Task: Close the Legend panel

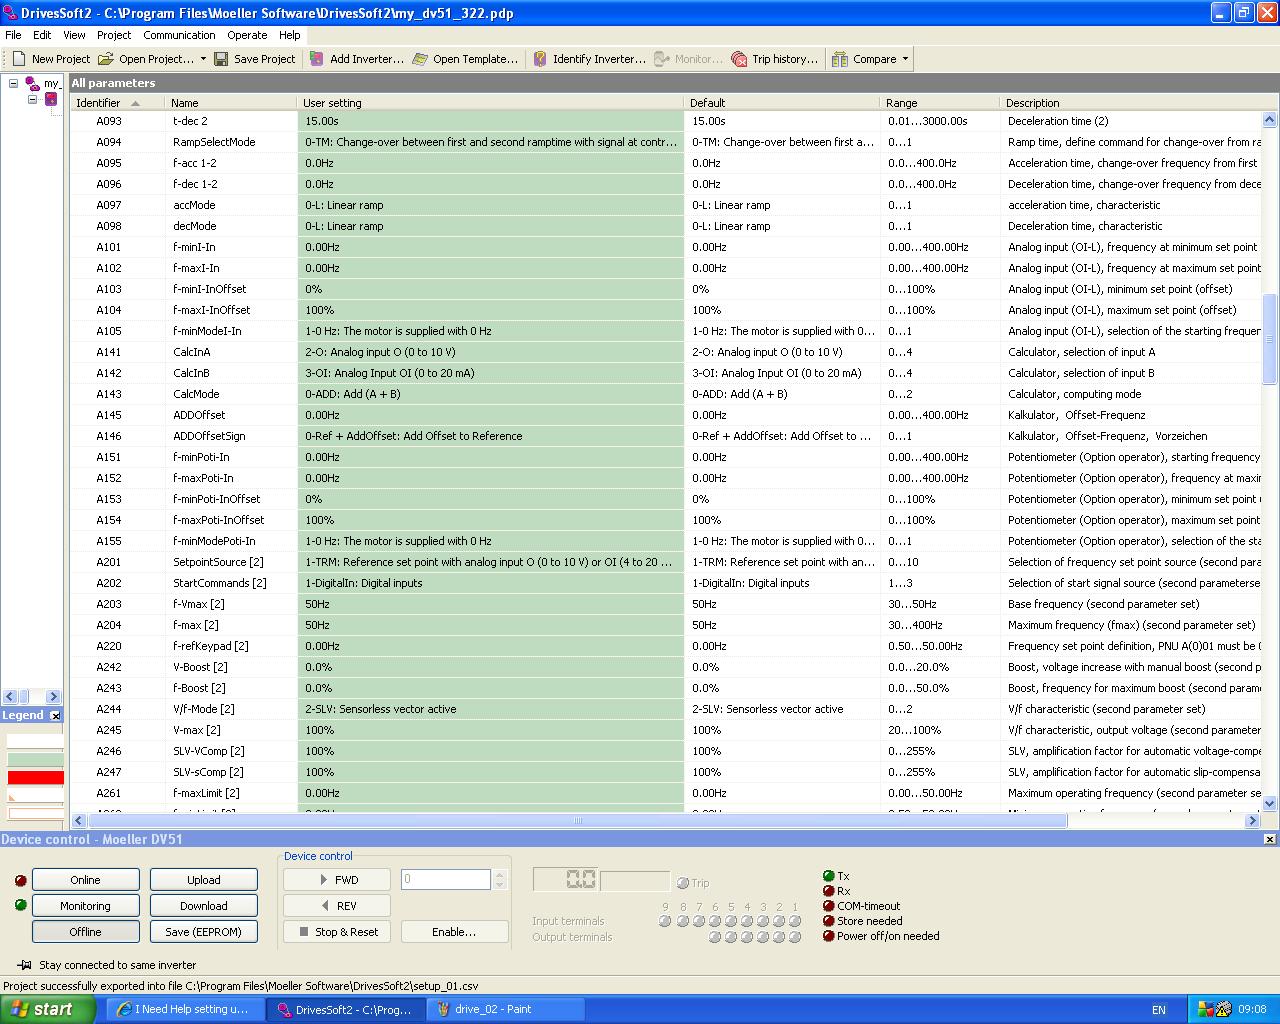Action: (x=56, y=715)
